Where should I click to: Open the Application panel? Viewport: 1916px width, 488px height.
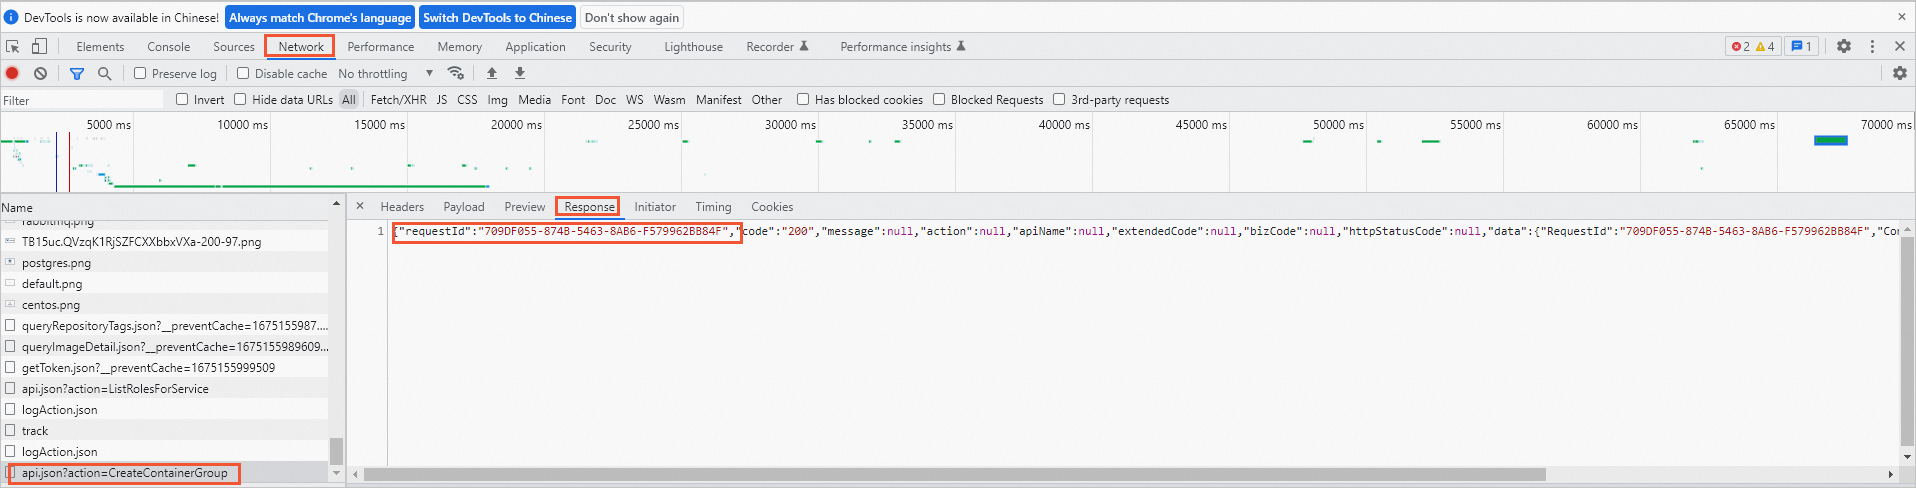(535, 46)
